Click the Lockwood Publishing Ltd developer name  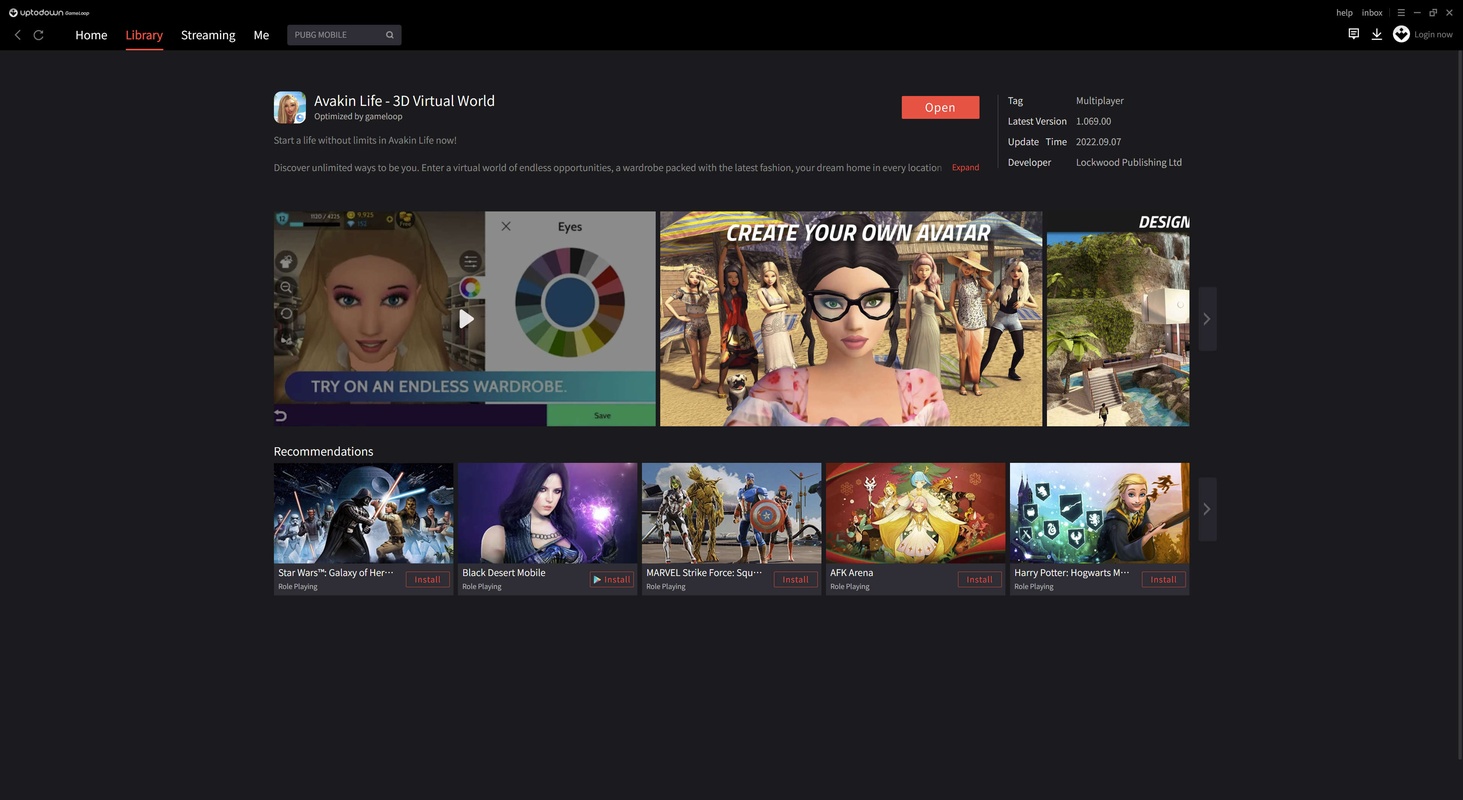(x=1129, y=163)
